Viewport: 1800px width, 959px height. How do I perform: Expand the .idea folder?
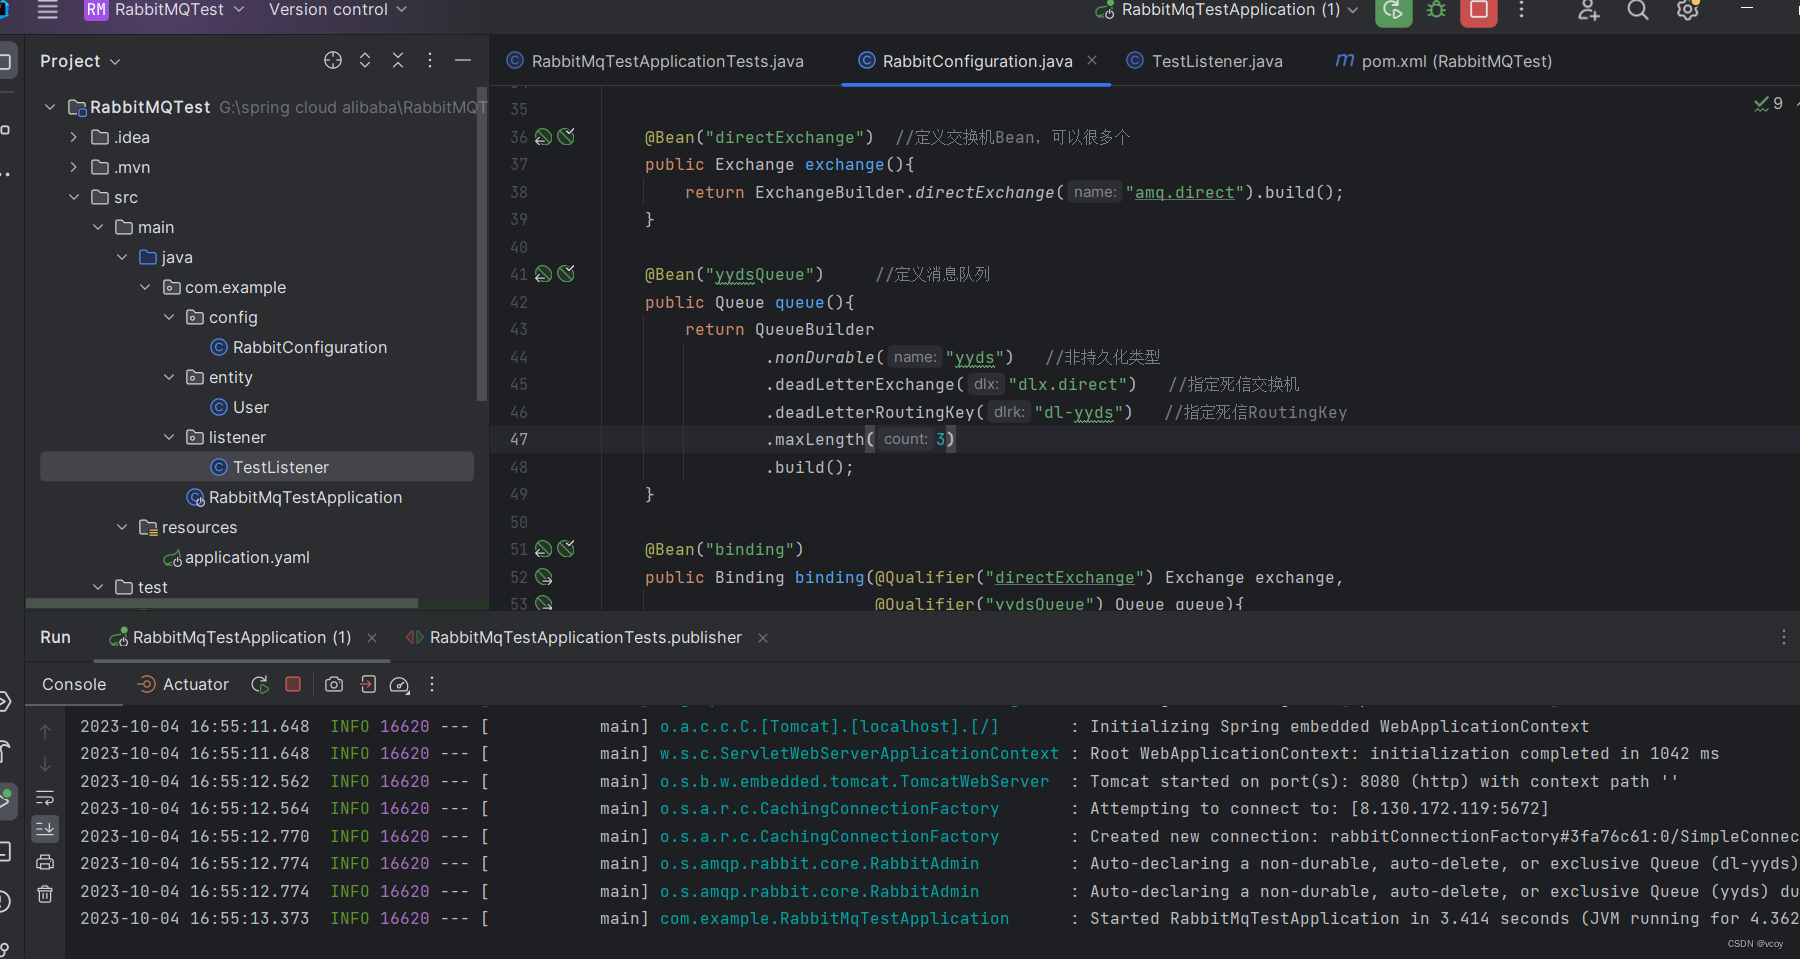pyautogui.click(x=73, y=137)
